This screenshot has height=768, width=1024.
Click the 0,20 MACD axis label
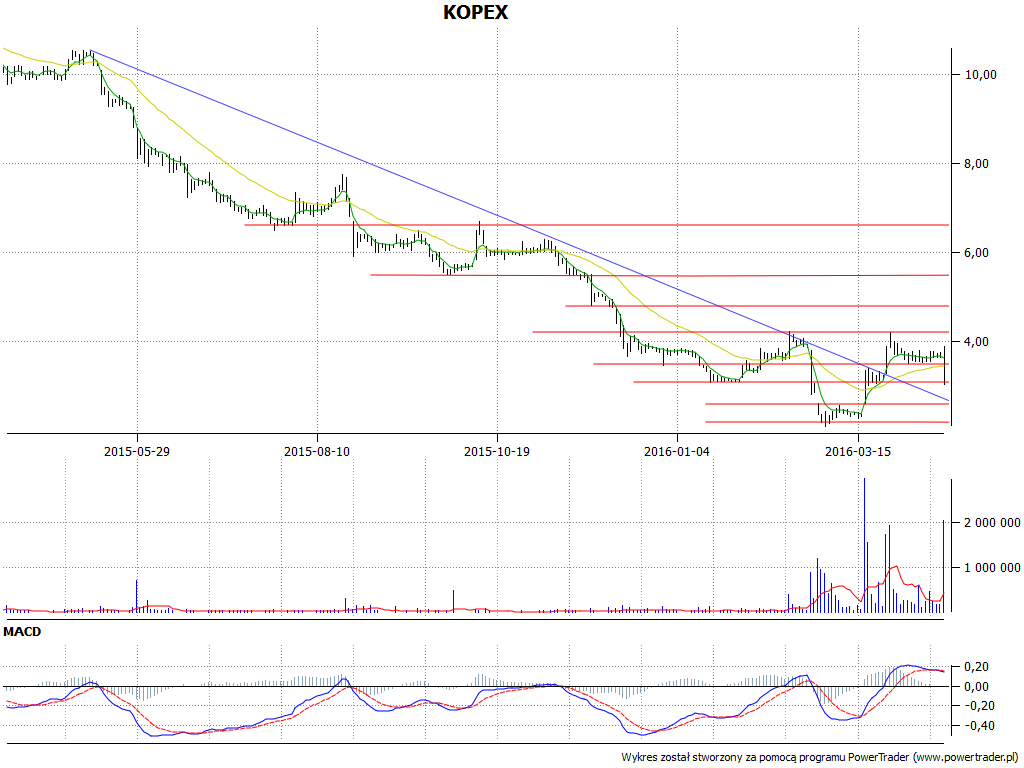coord(977,667)
